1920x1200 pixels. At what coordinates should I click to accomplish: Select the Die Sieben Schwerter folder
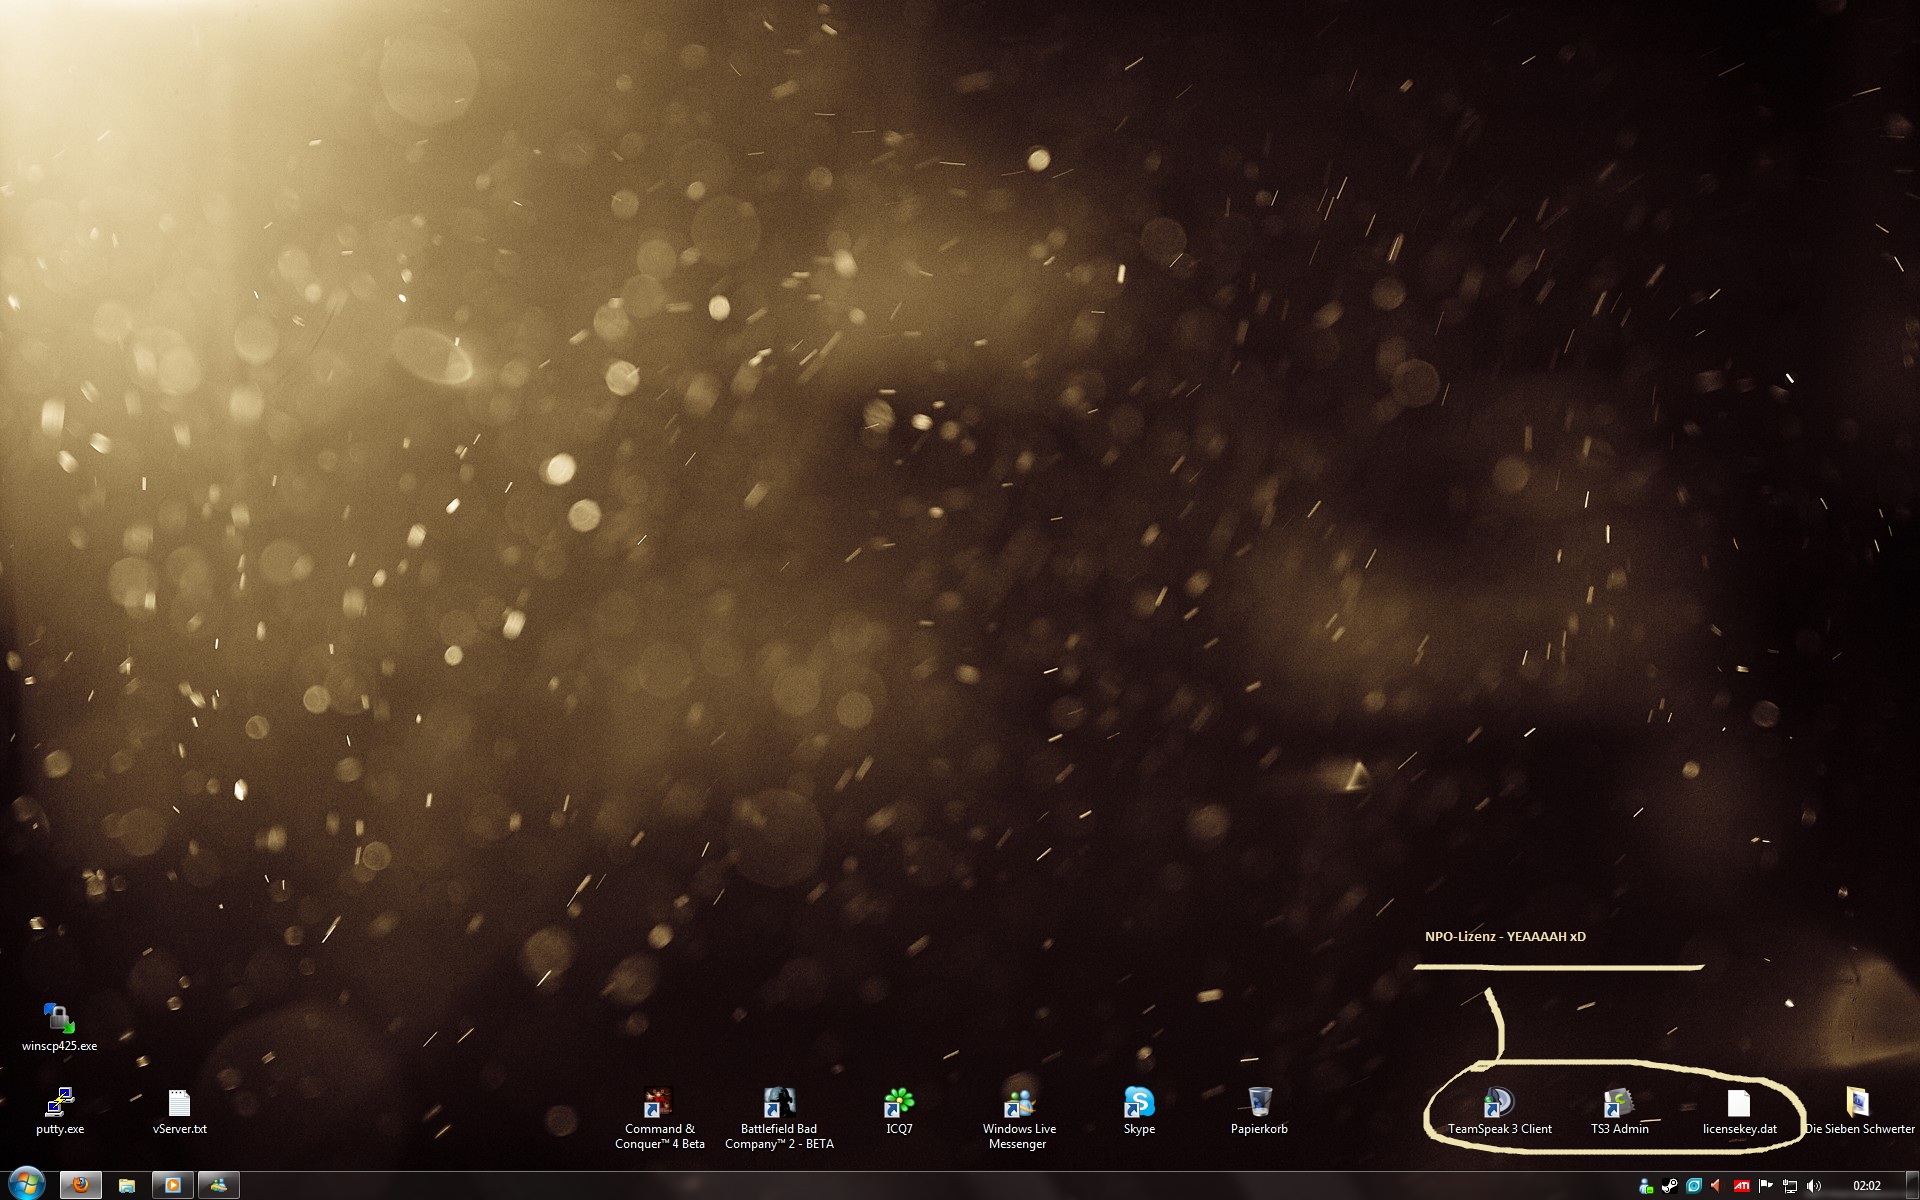pos(1858,1102)
